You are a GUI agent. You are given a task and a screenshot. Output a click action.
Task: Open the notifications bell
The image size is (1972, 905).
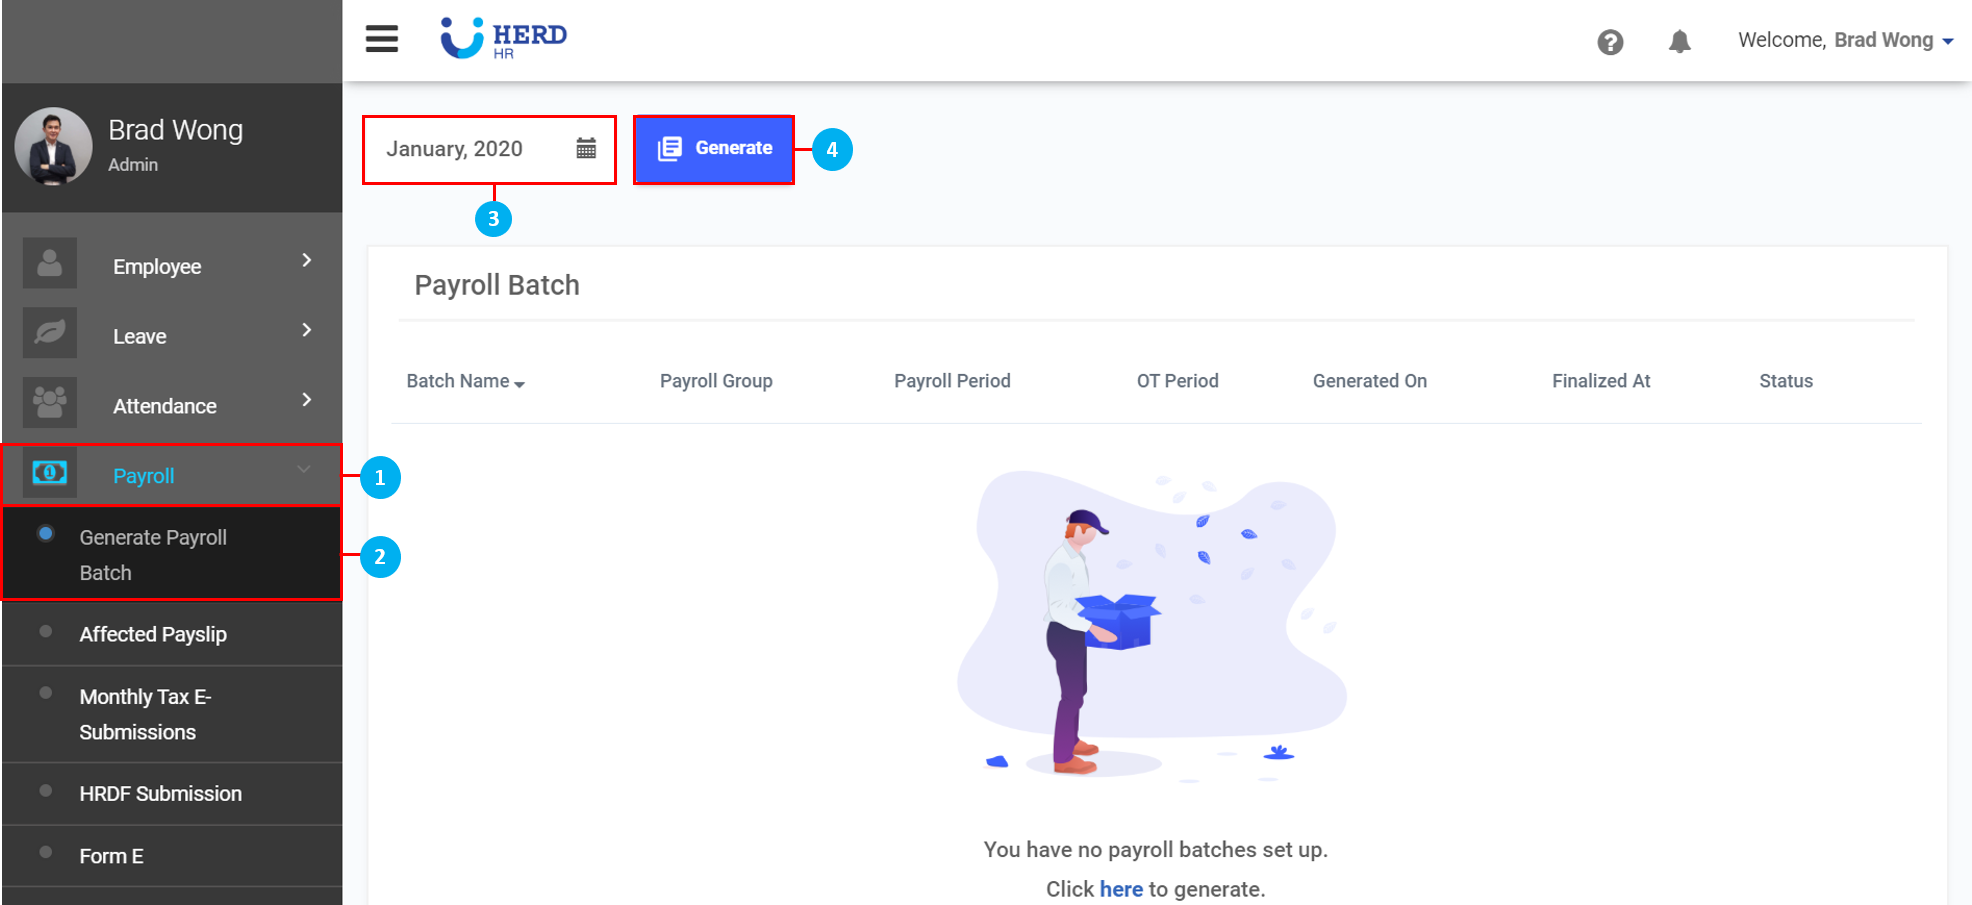tap(1679, 42)
